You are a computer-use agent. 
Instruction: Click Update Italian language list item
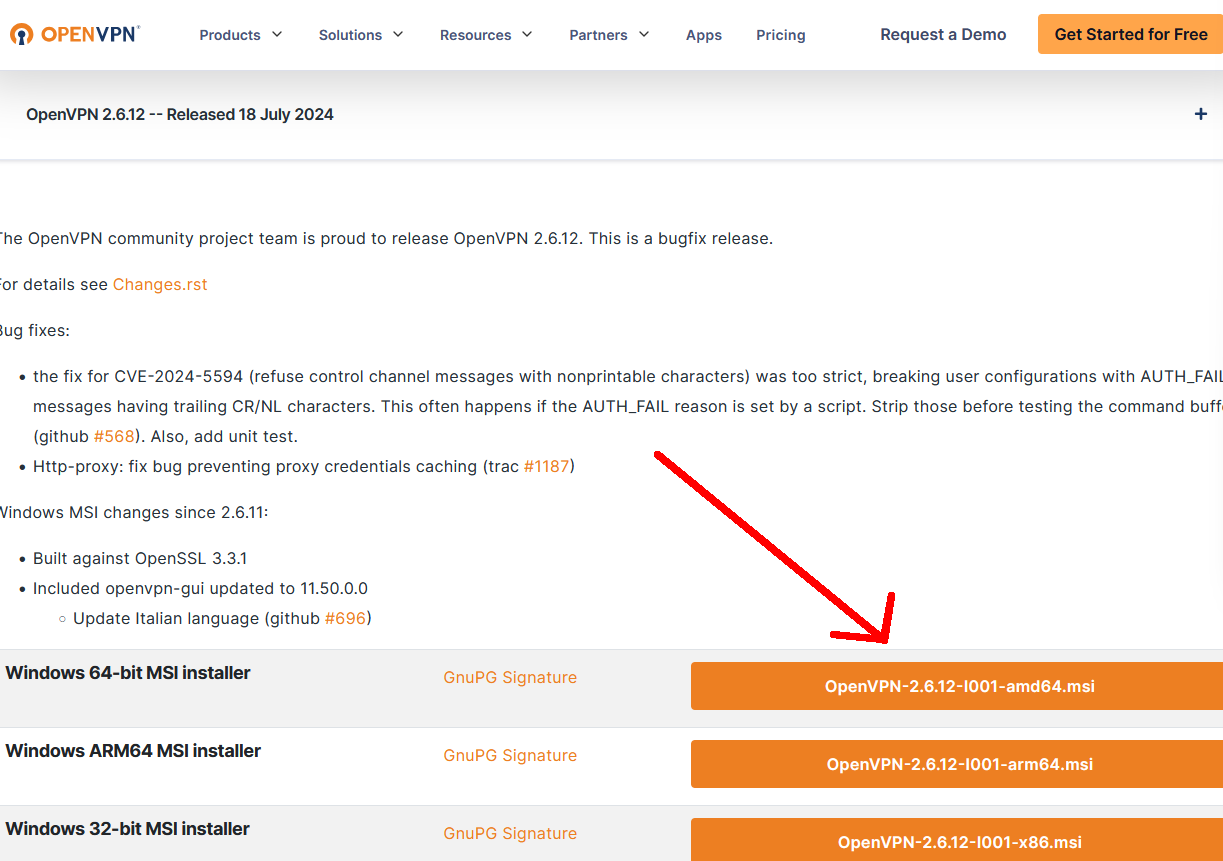[x=222, y=618]
